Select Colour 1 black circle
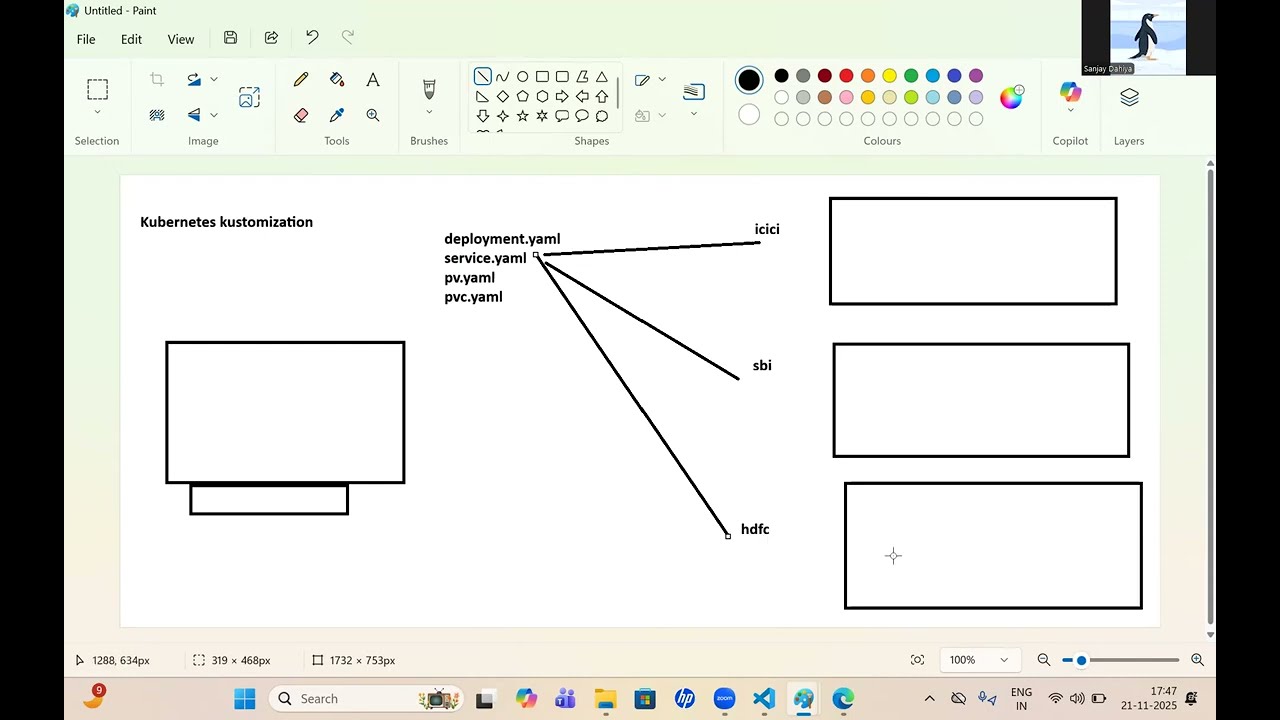This screenshot has height=720, width=1280. point(749,80)
